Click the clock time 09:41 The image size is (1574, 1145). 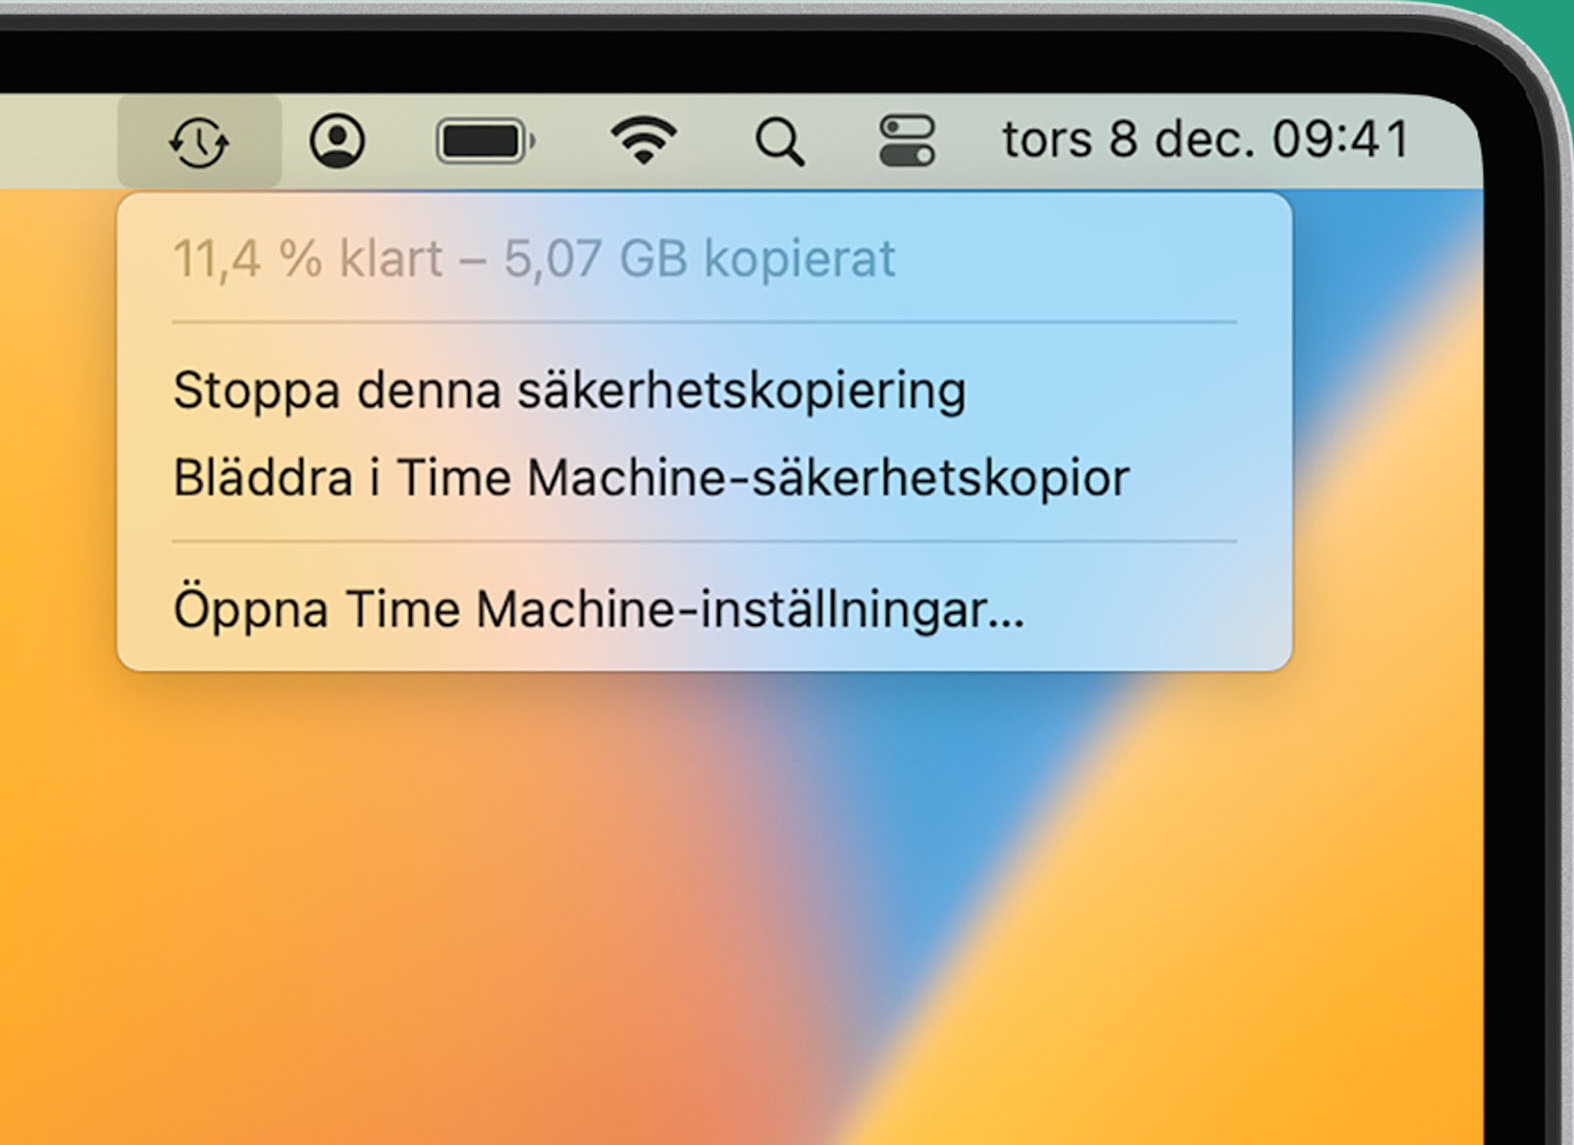pos(1341,139)
